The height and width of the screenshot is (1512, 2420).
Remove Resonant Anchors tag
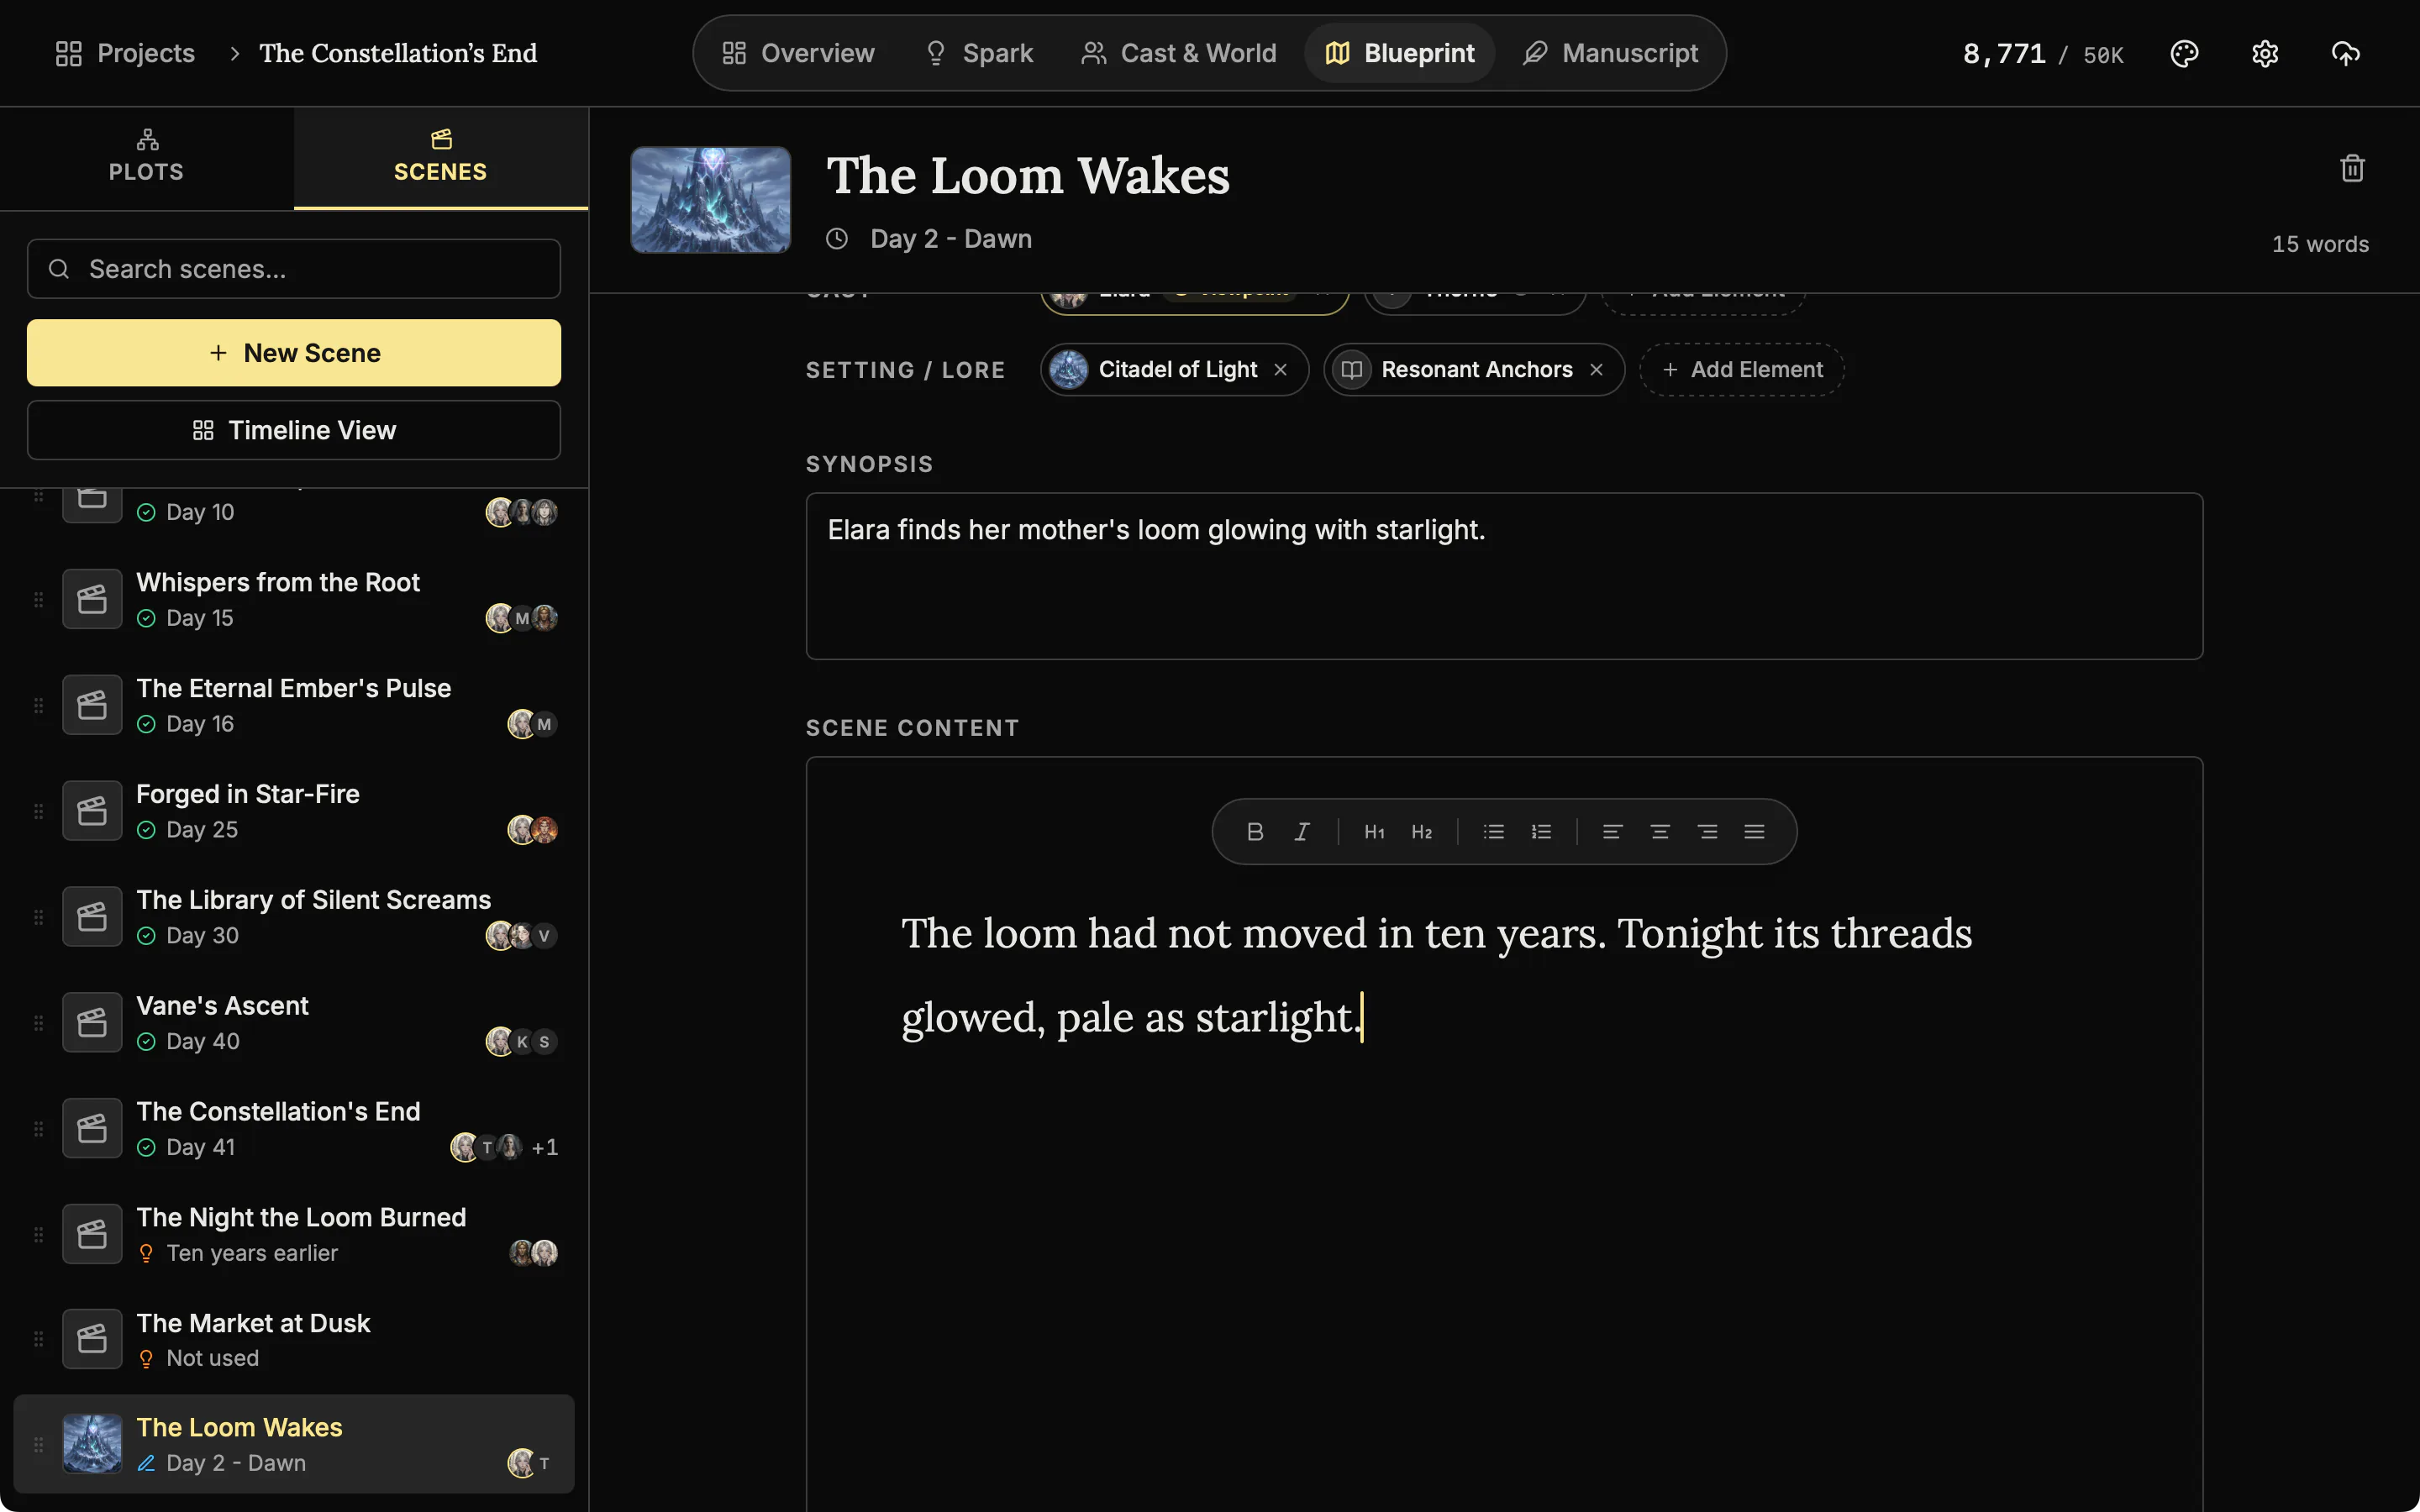pos(1596,370)
